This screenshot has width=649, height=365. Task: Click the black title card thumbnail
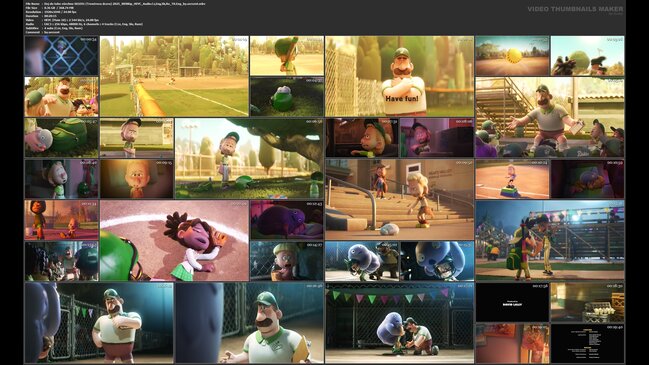(x=512, y=303)
